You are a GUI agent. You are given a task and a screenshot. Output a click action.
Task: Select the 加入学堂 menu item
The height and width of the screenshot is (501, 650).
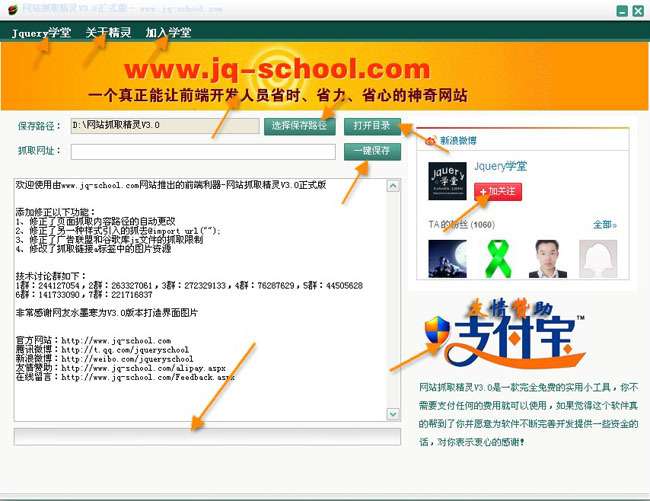click(168, 32)
